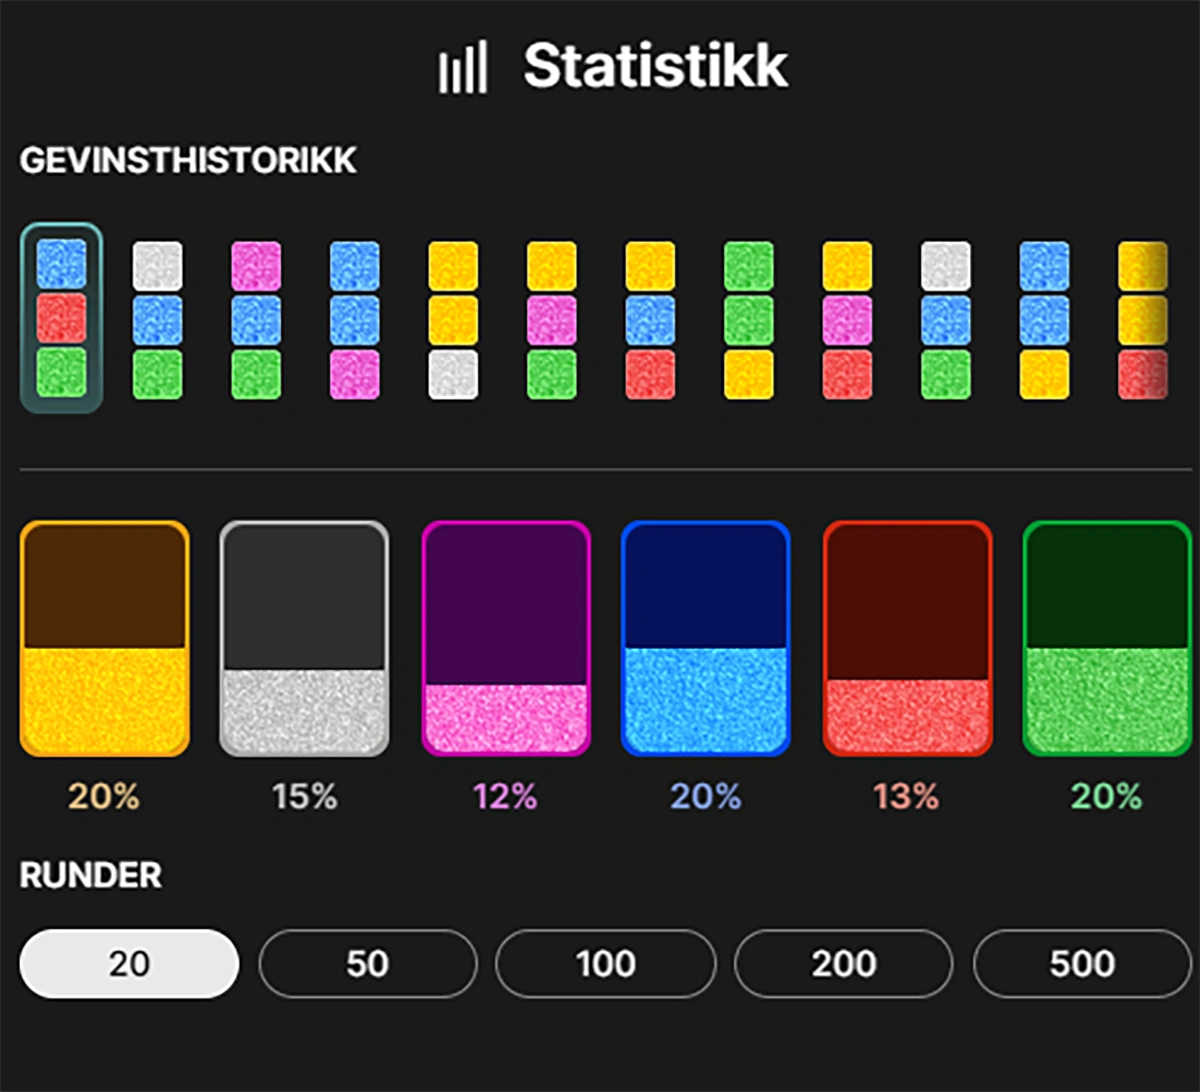Click the red 13% statistics card
1200x1092 pixels.
pos(907,638)
